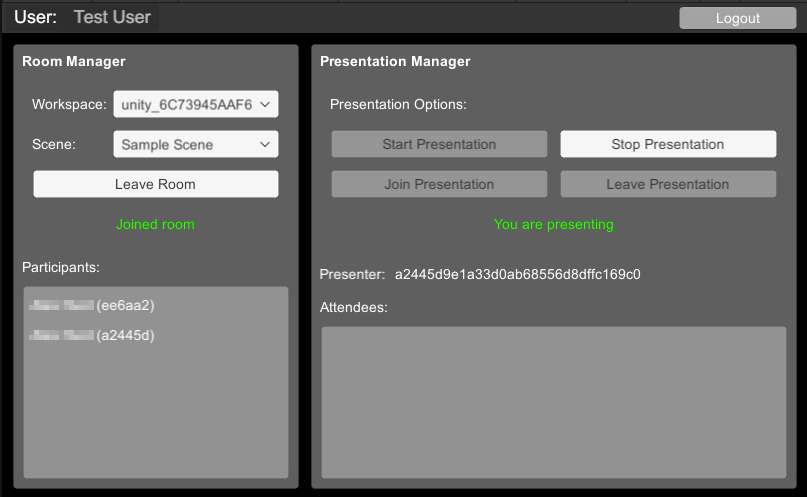Image resolution: width=807 pixels, height=497 pixels.
Task: Click the Test User name field
Action: [x=112, y=17]
